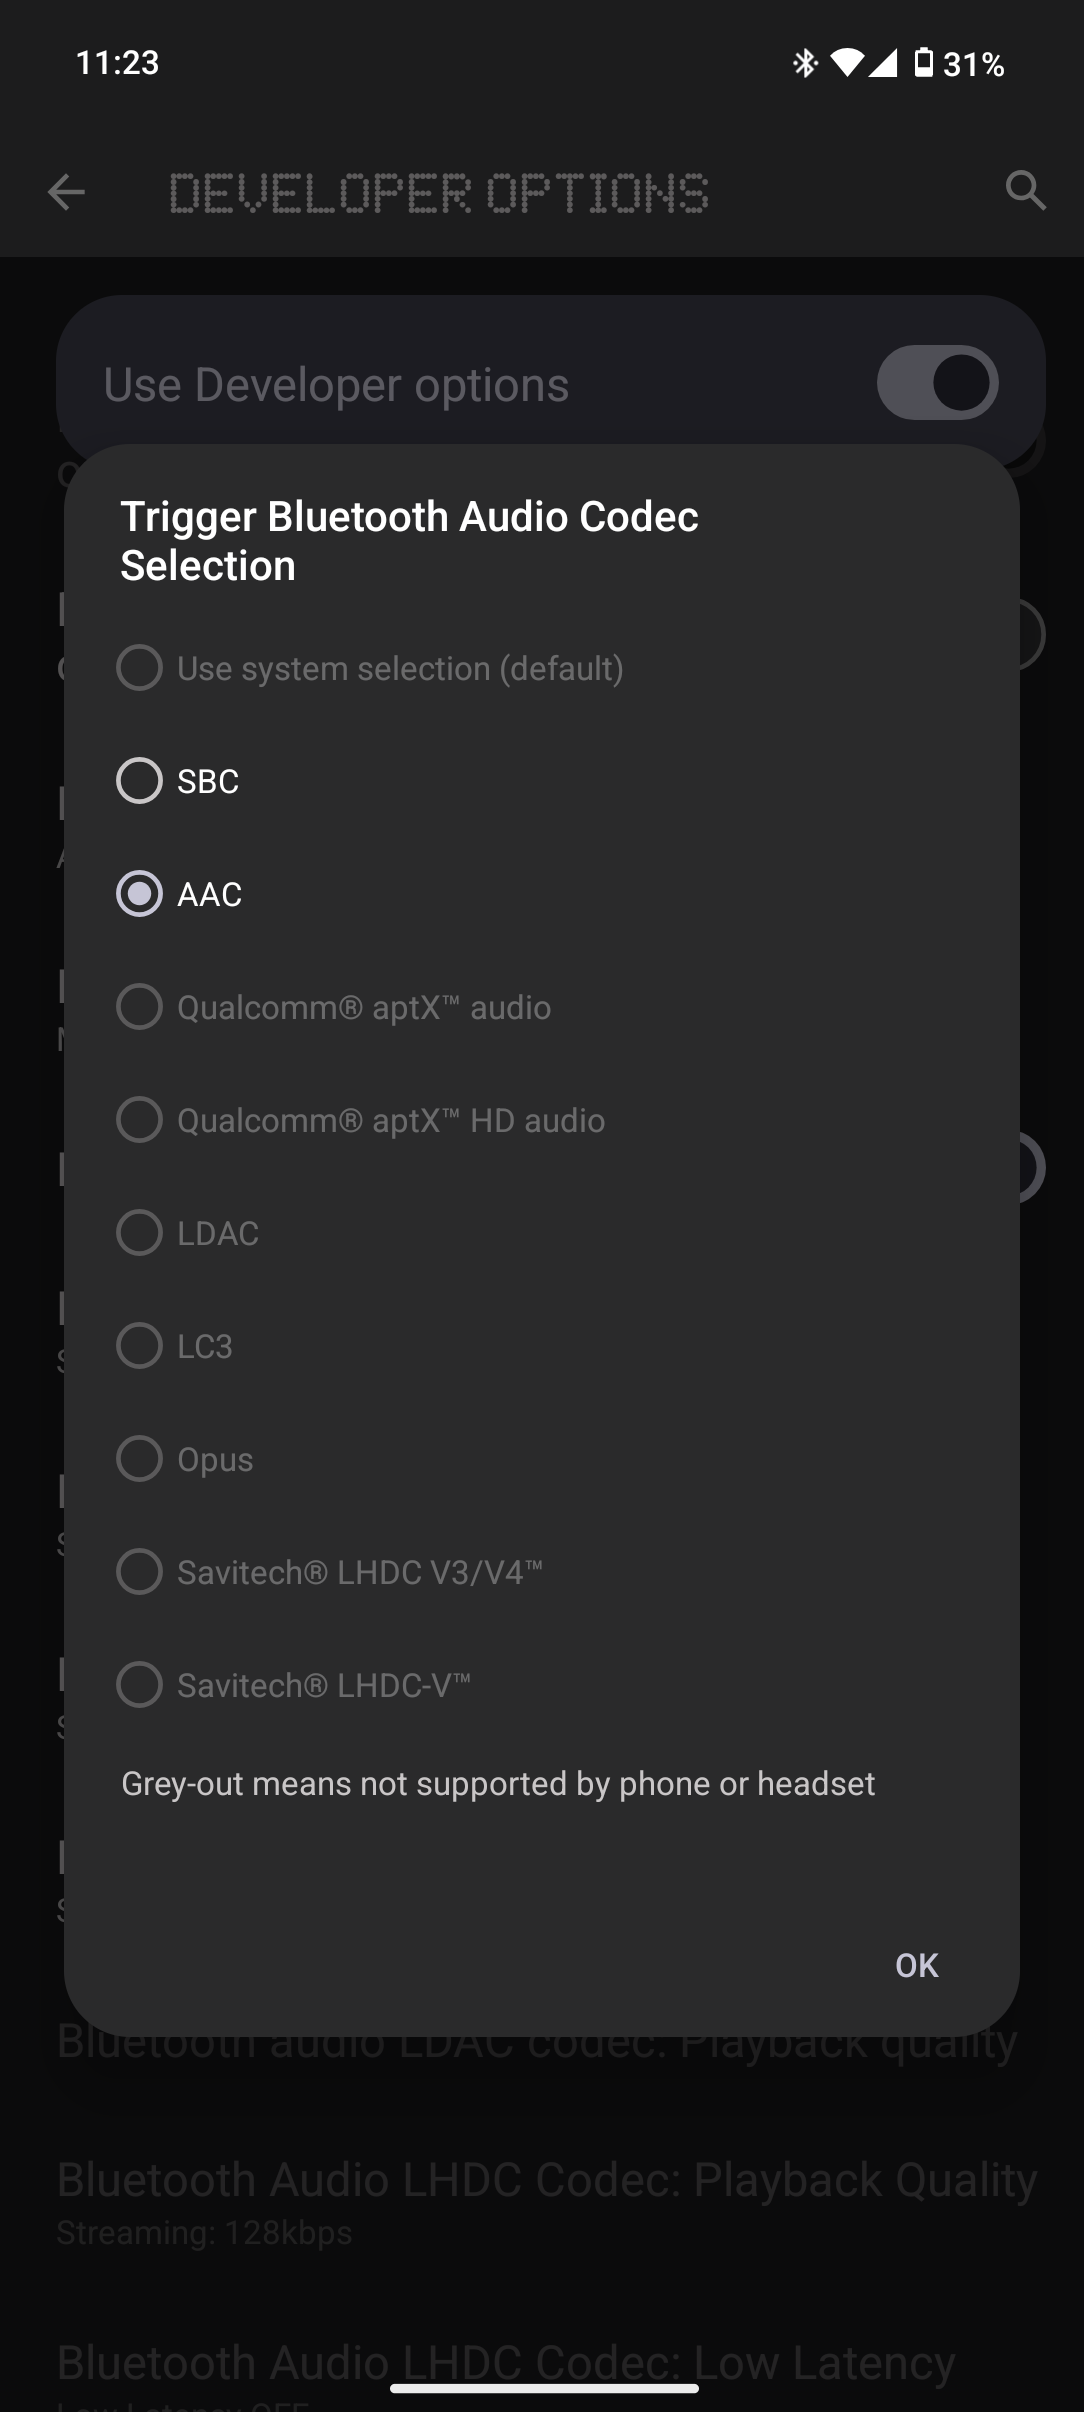
Task: Select Qualcomm aptX HD audio option
Action: coord(140,1120)
